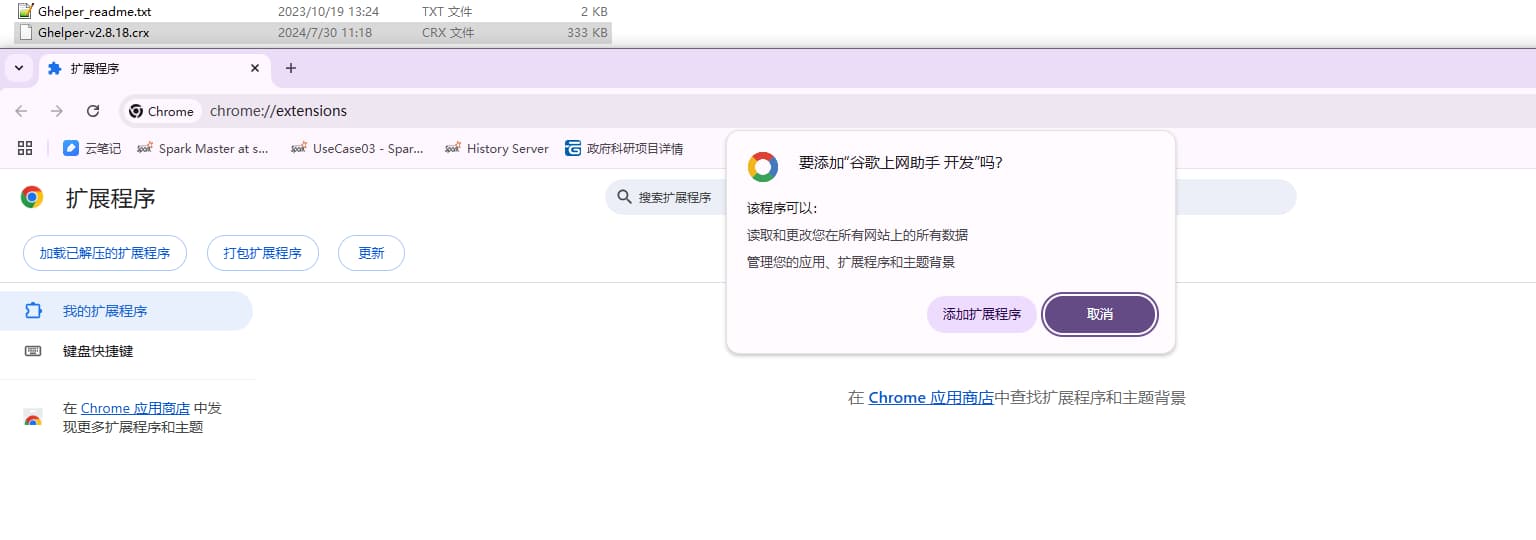Open the UseCase03 Spark bookmark
The image size is (1536, 540).
pyautogui.click(x=357, y=148)
